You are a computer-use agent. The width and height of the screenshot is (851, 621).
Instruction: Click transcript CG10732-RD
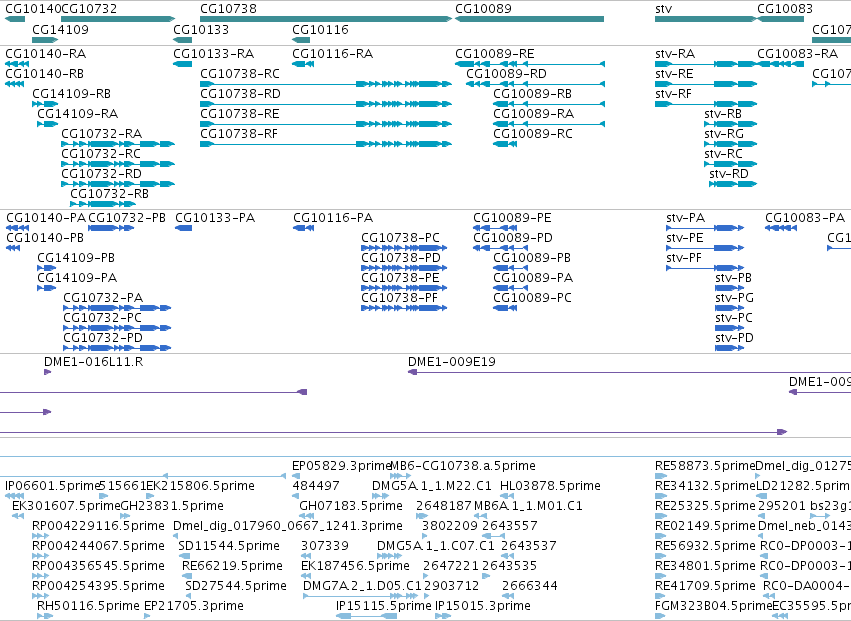point(101,174)
